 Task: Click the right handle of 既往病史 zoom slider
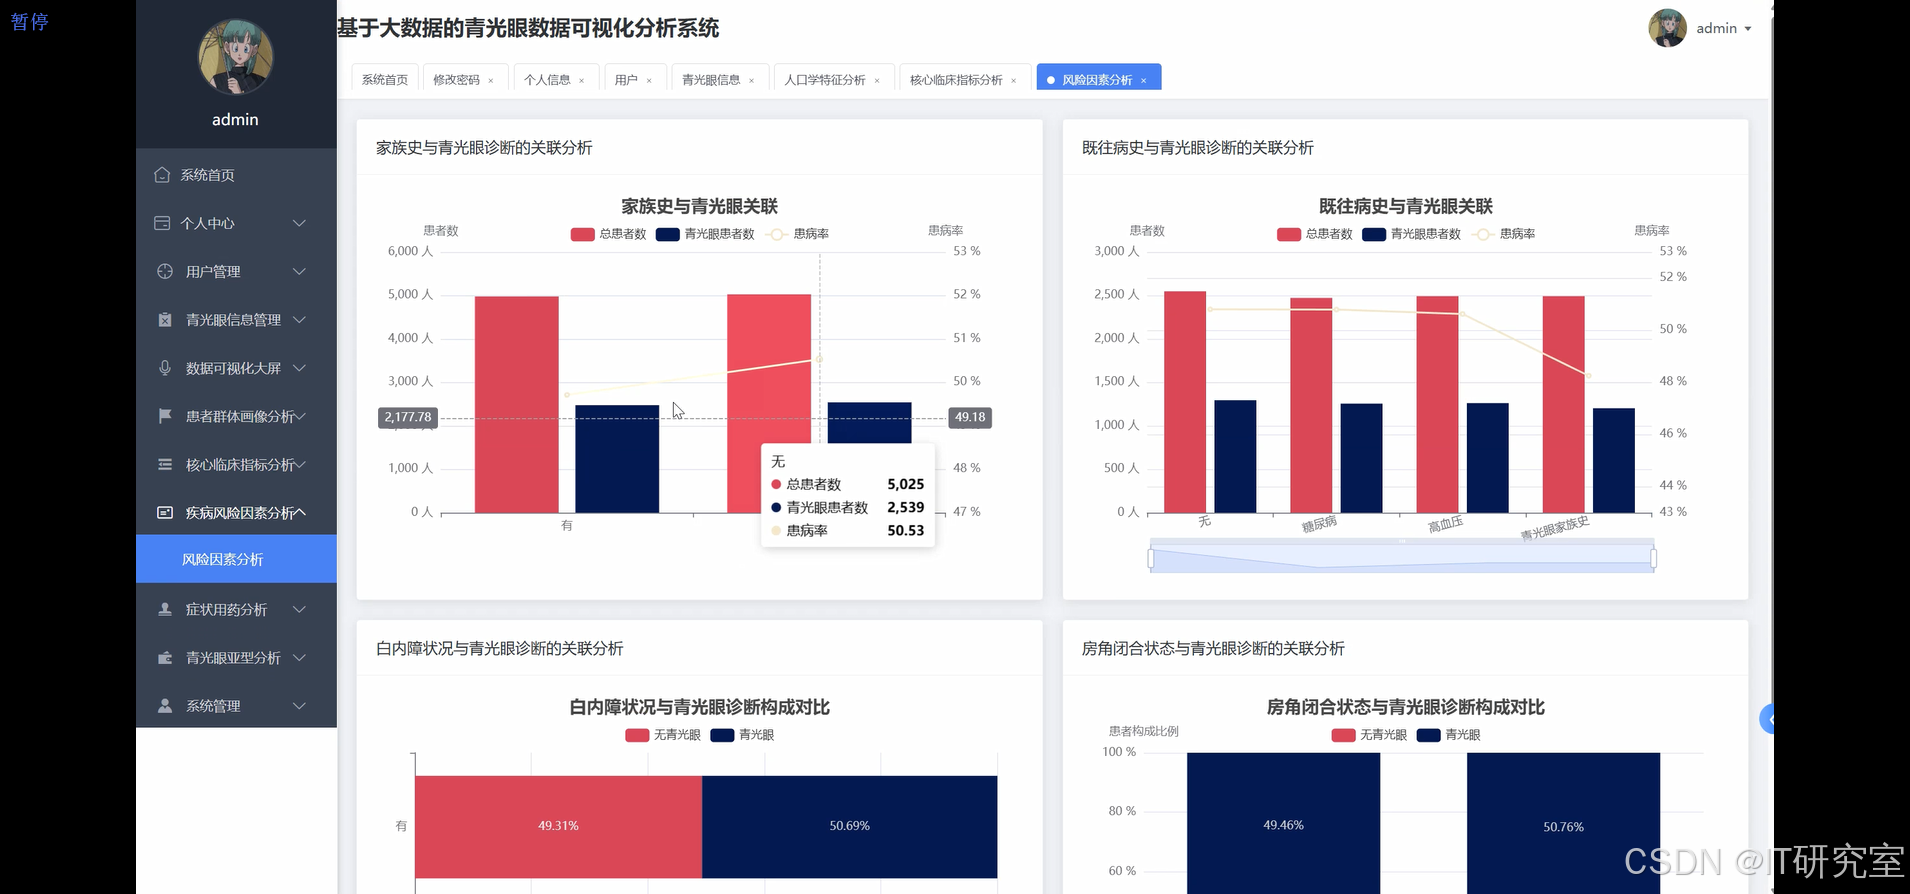[1653, 558]
